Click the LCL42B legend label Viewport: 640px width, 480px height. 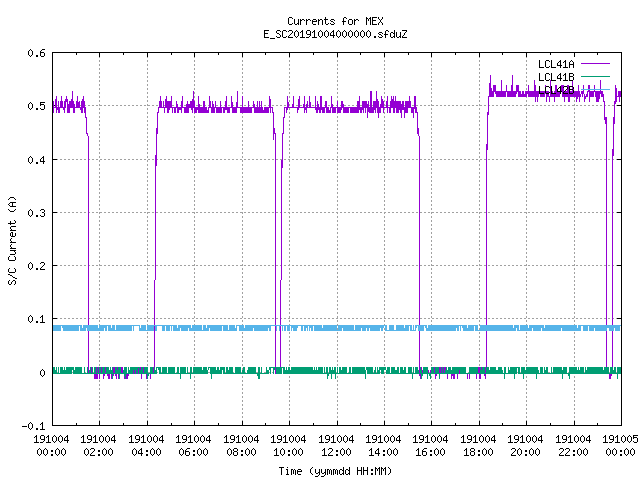point(556,90)
